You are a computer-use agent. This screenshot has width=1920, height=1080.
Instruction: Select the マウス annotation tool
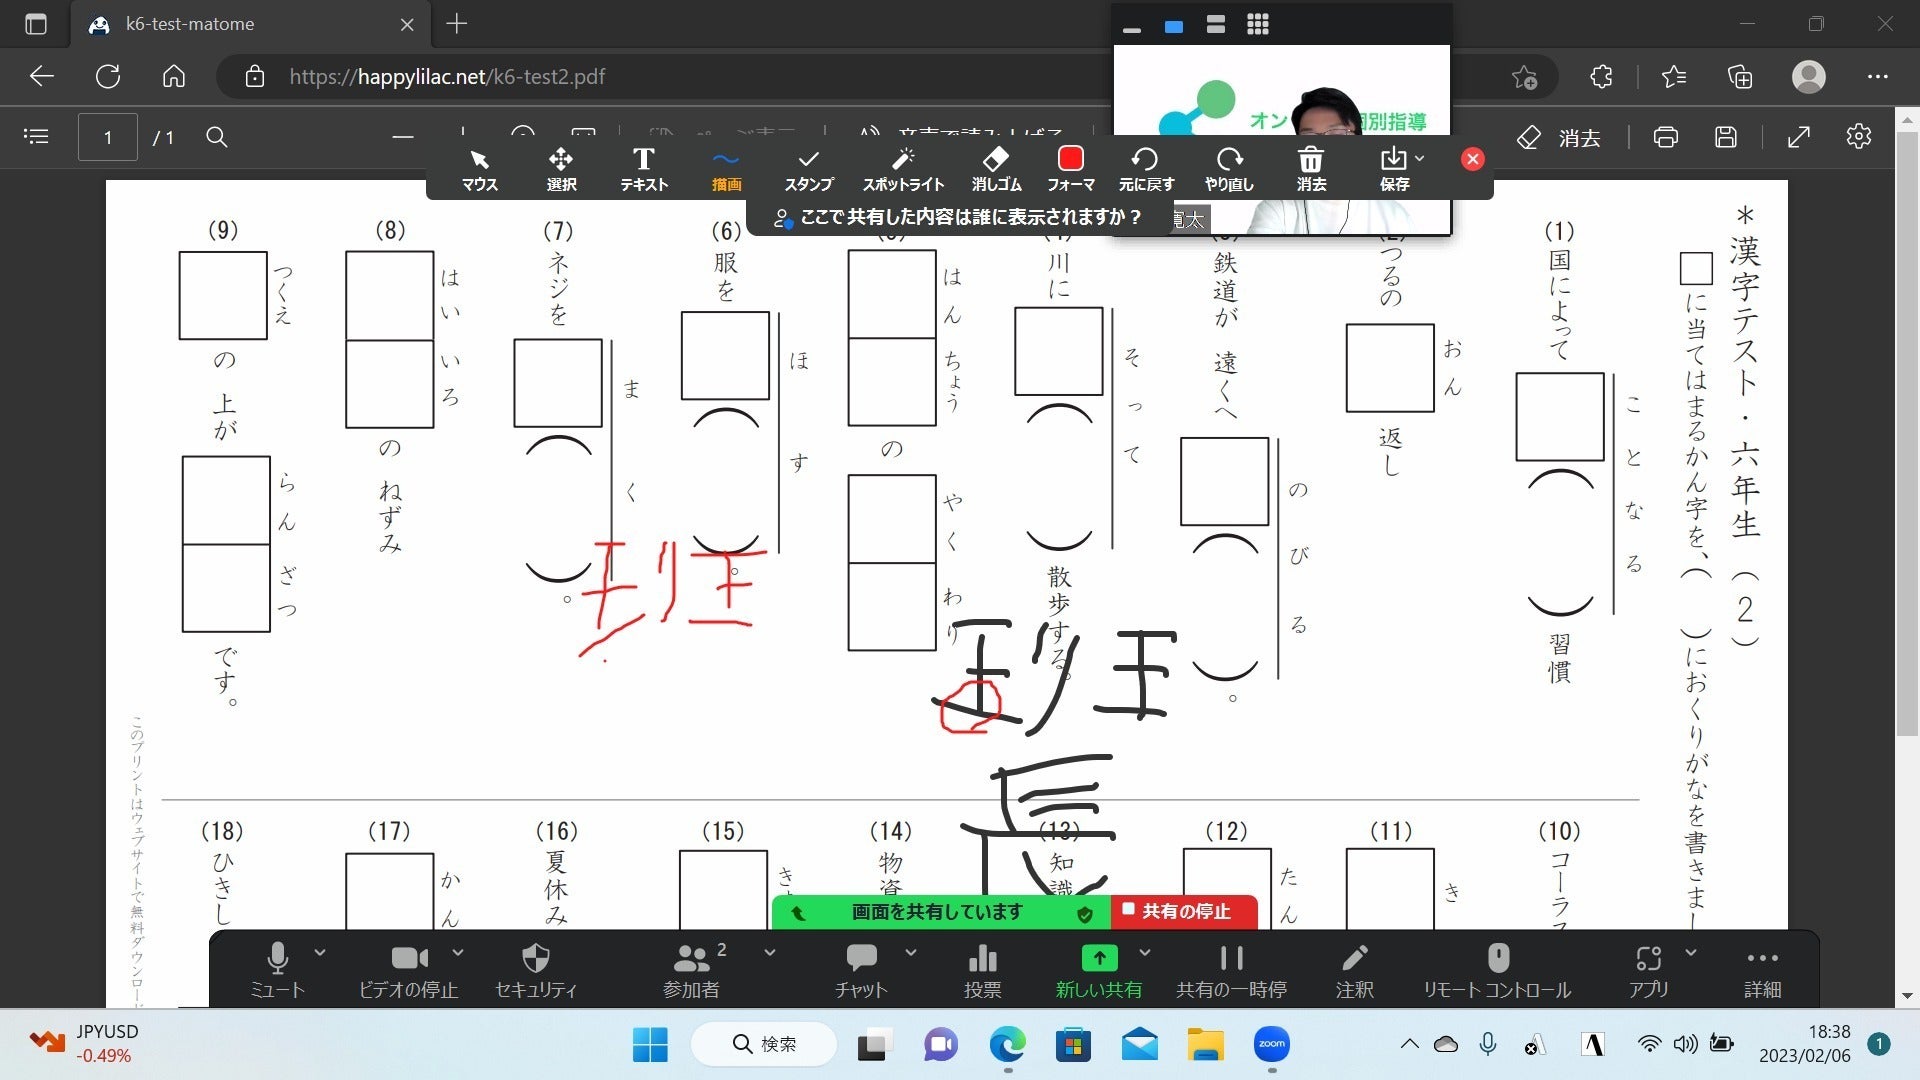pyautogui.click(x=479, y=170)
